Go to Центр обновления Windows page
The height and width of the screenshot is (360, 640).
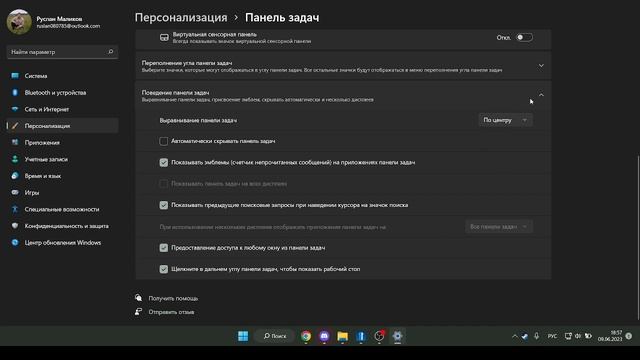pos(62,242)
